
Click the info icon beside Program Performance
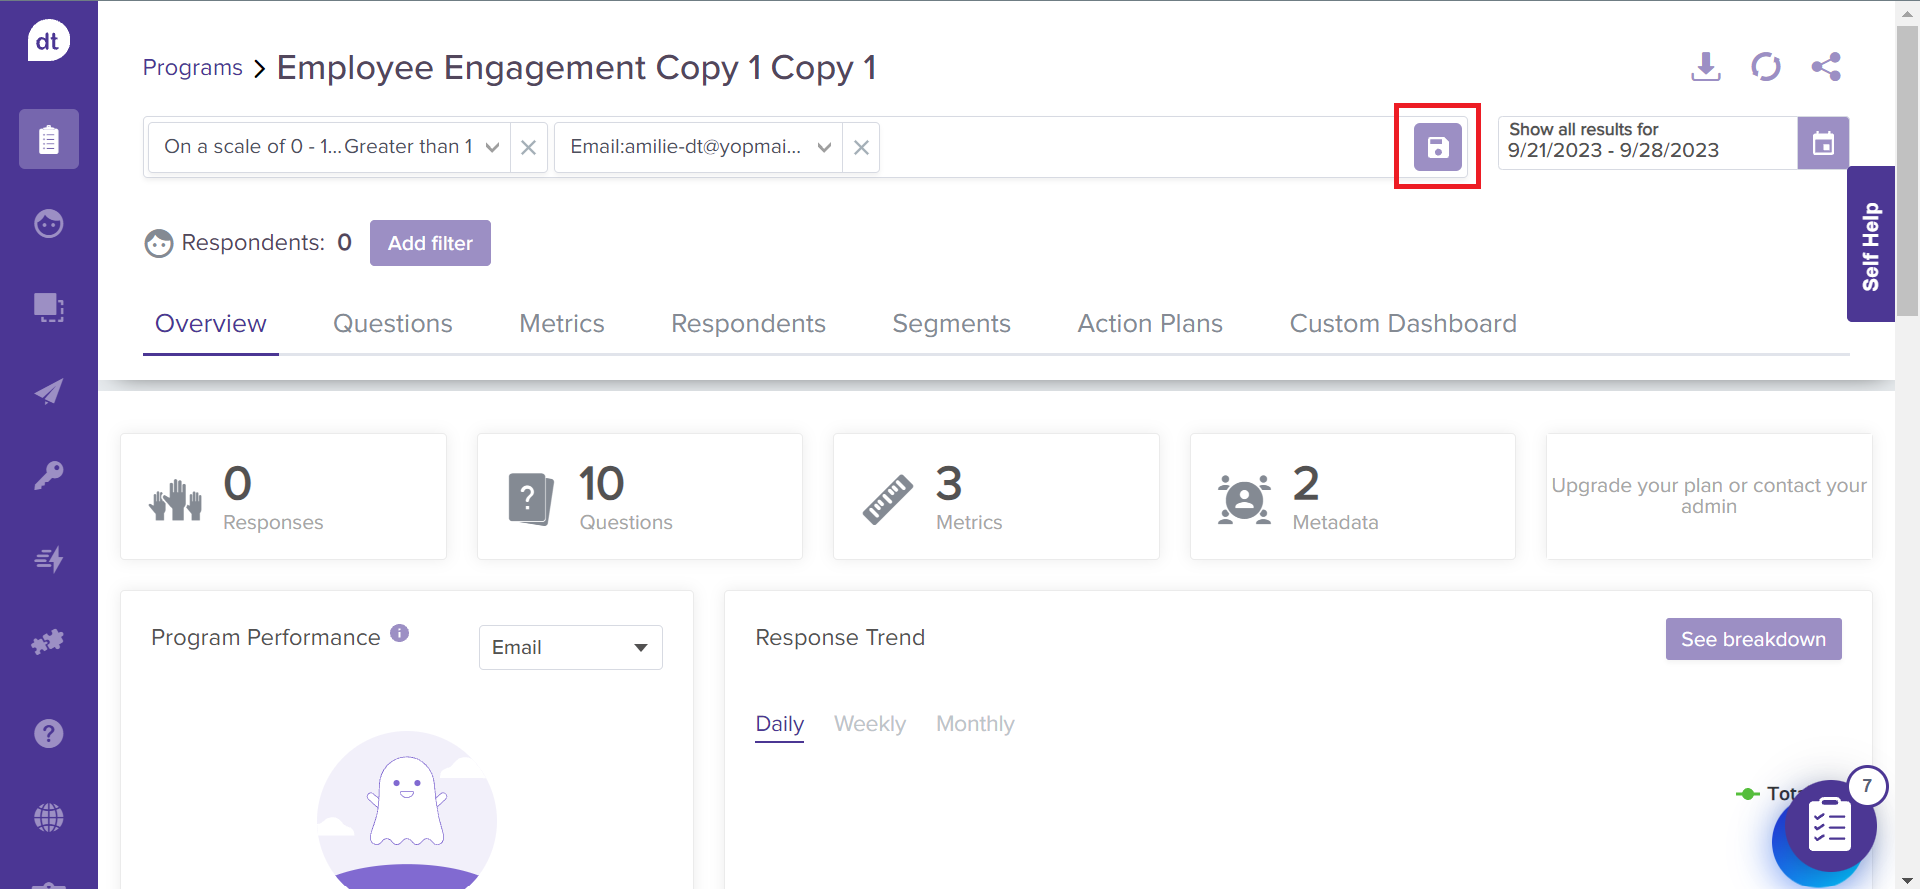400,633
